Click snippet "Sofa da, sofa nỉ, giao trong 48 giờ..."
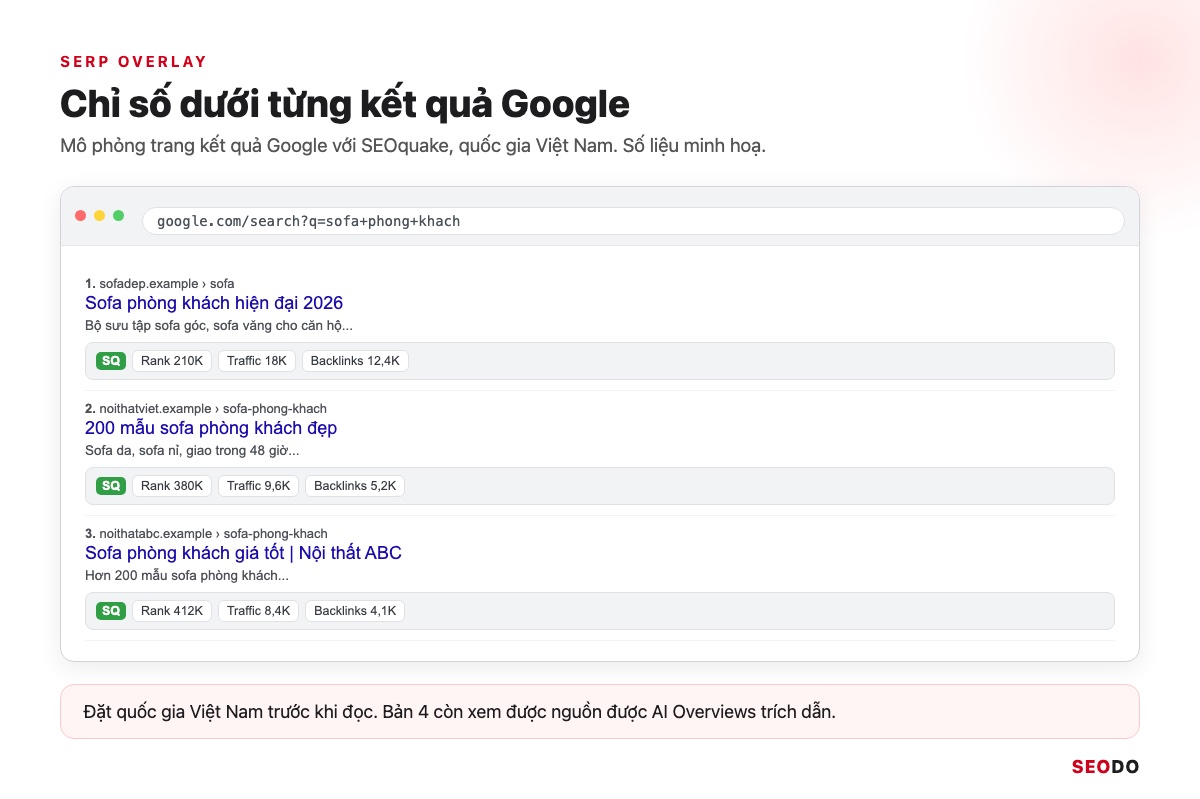1200x799 pixels. point(192,451)
